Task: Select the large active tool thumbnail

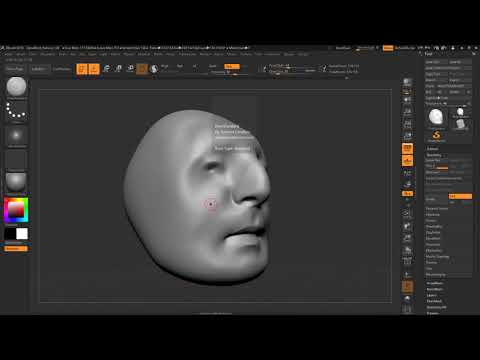Action: (x=436, y=118)
